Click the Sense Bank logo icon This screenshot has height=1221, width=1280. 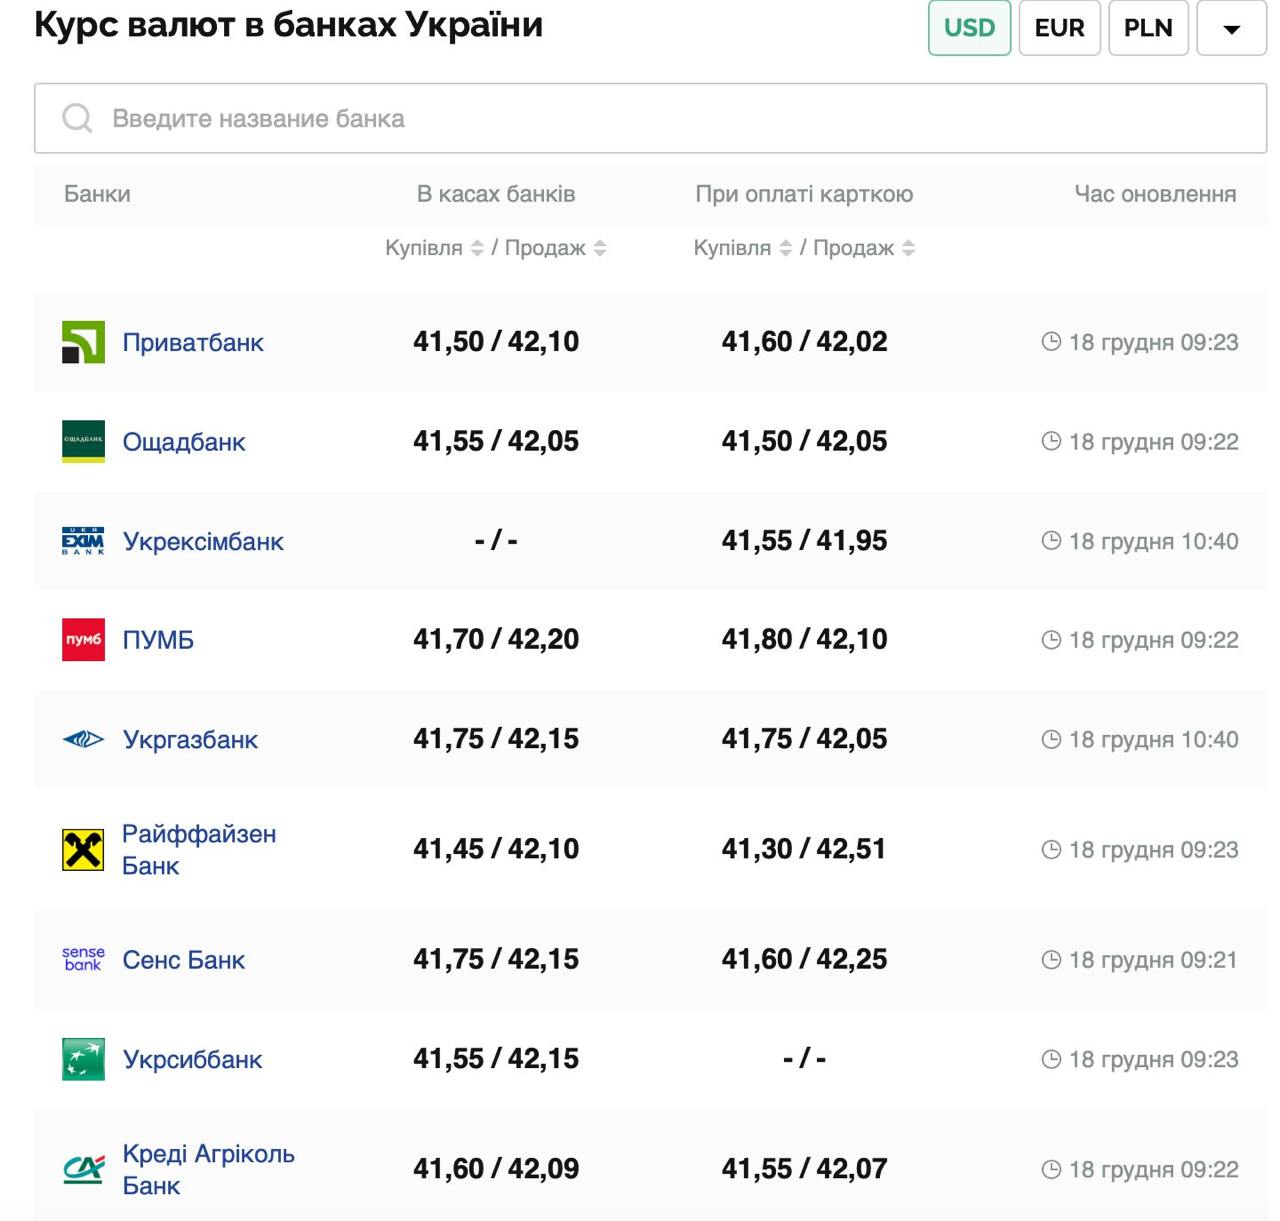83,959
